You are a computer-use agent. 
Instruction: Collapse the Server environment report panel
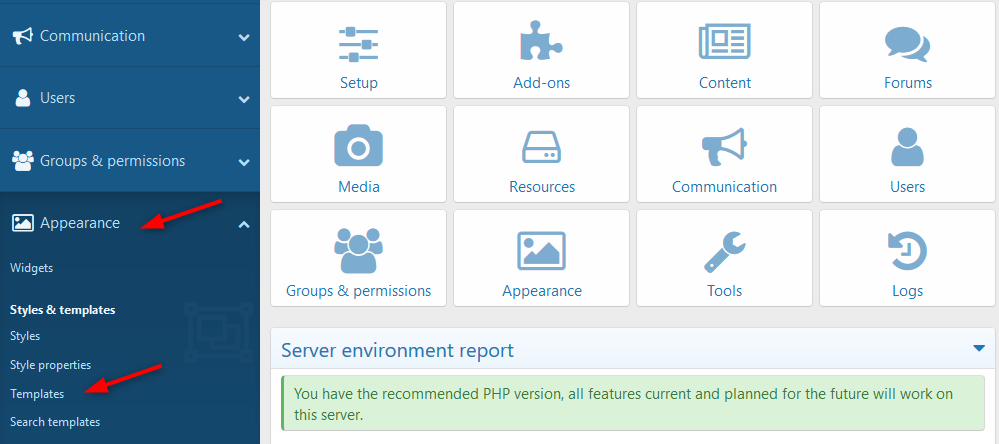(x=979, y=348)
